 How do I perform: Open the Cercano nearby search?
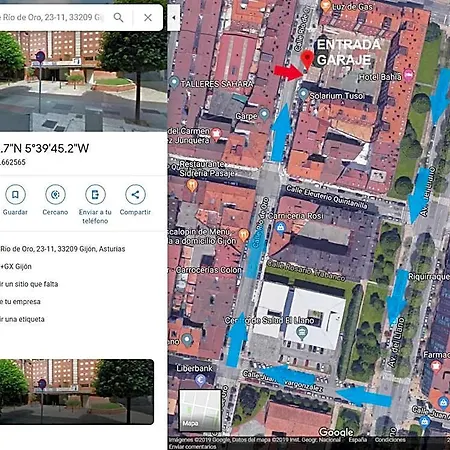[x=55, y=194]
